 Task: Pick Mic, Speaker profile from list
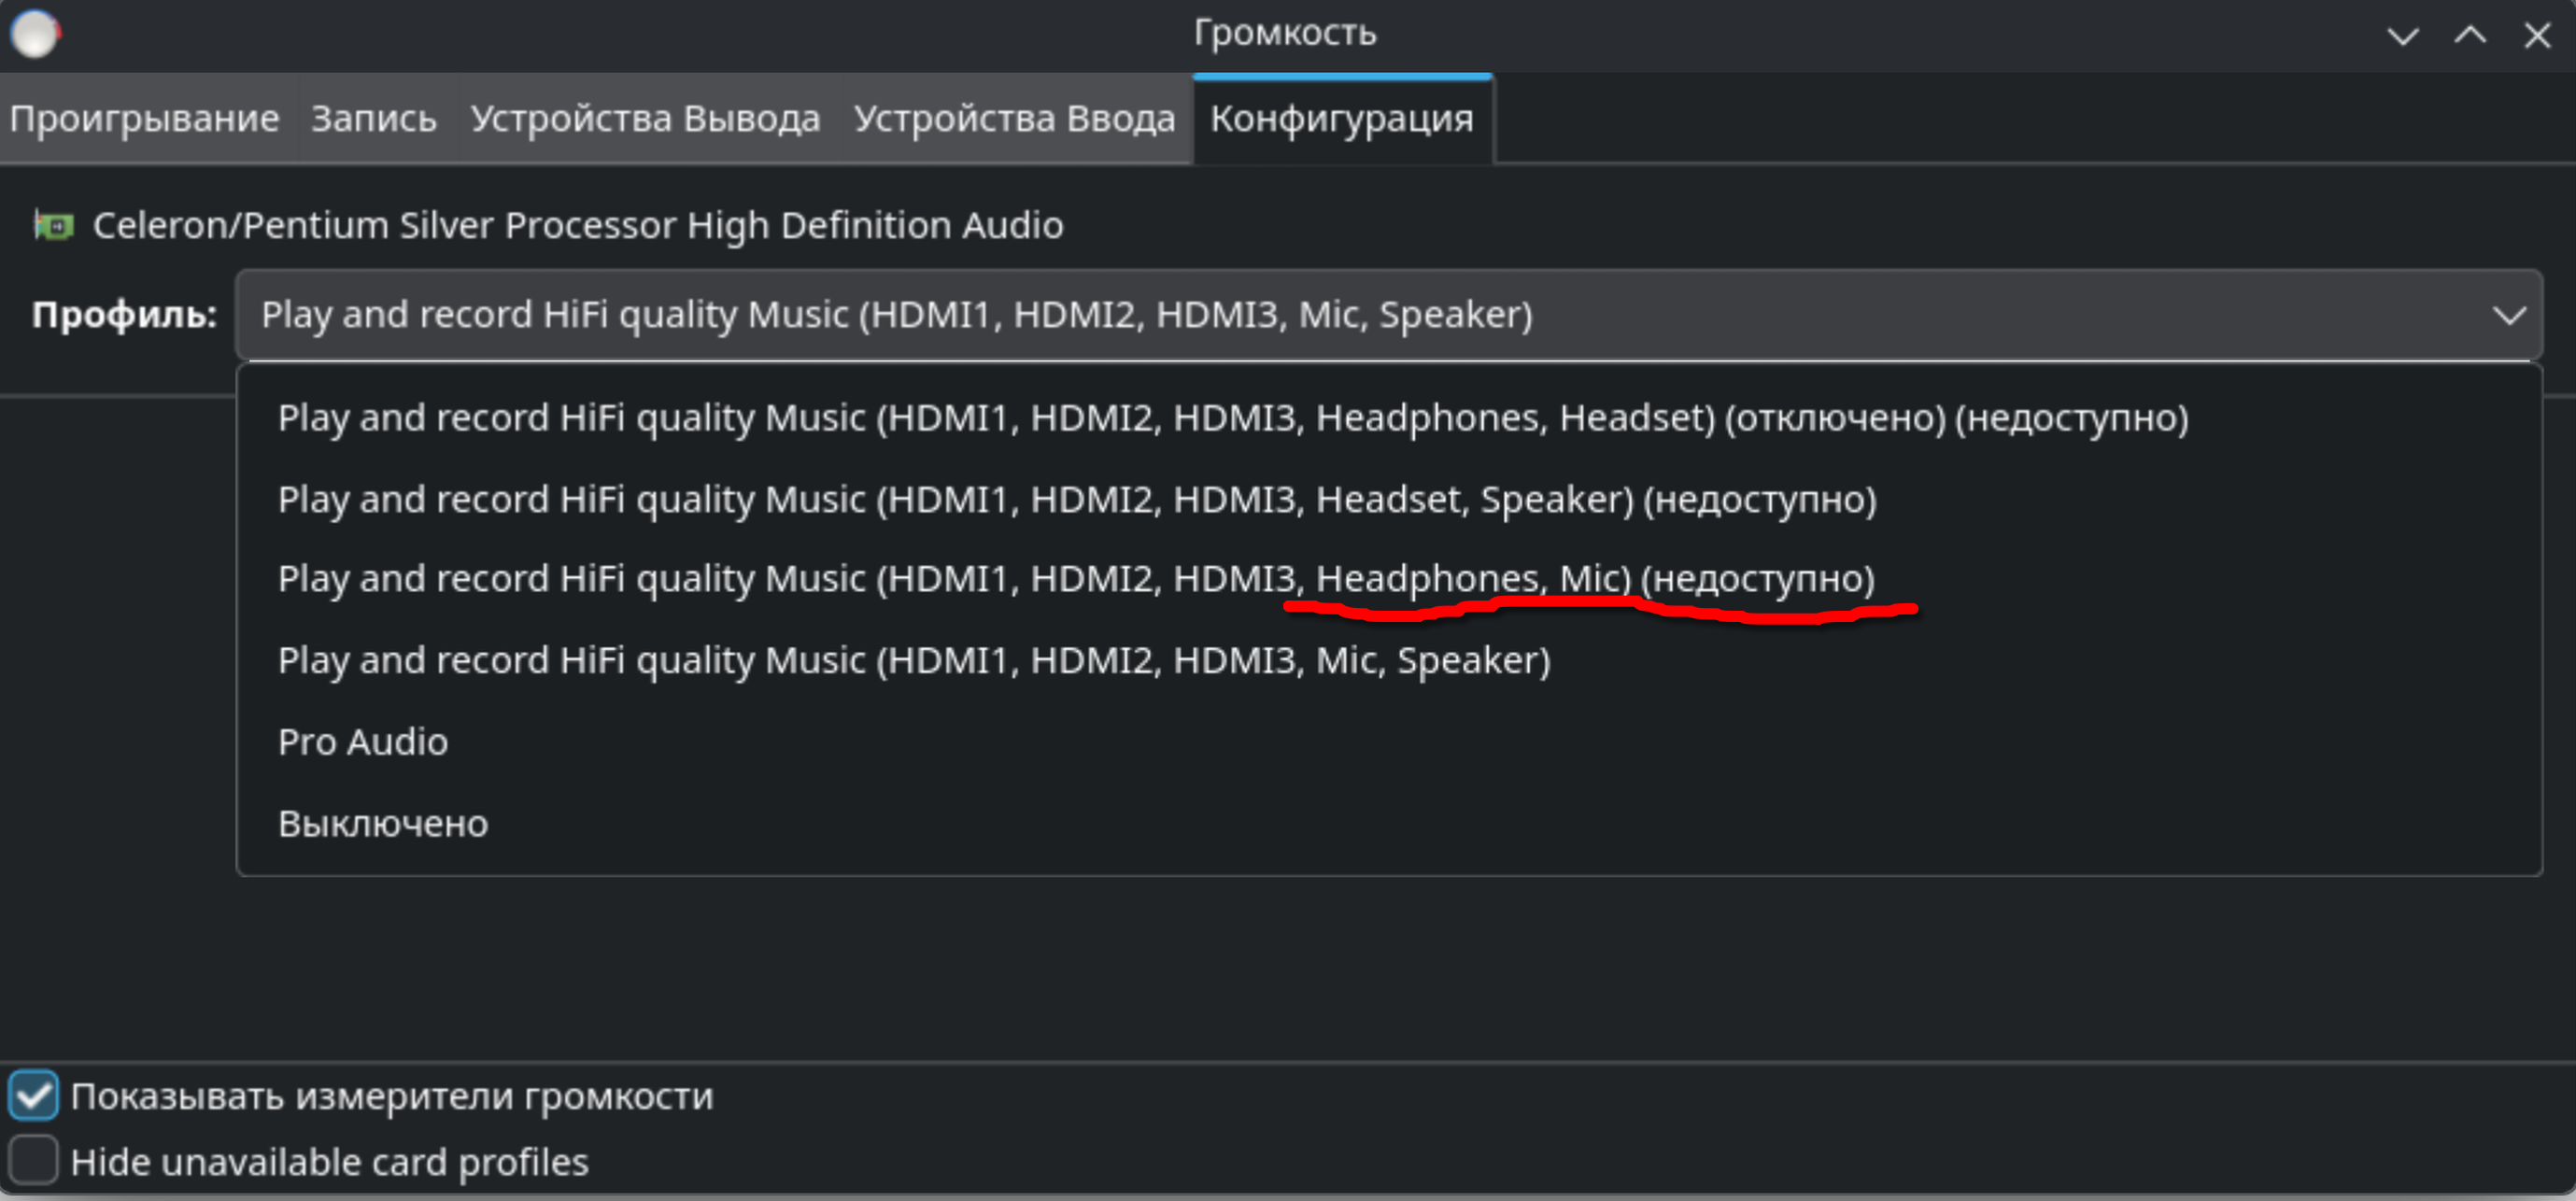[x=913, y=661]
